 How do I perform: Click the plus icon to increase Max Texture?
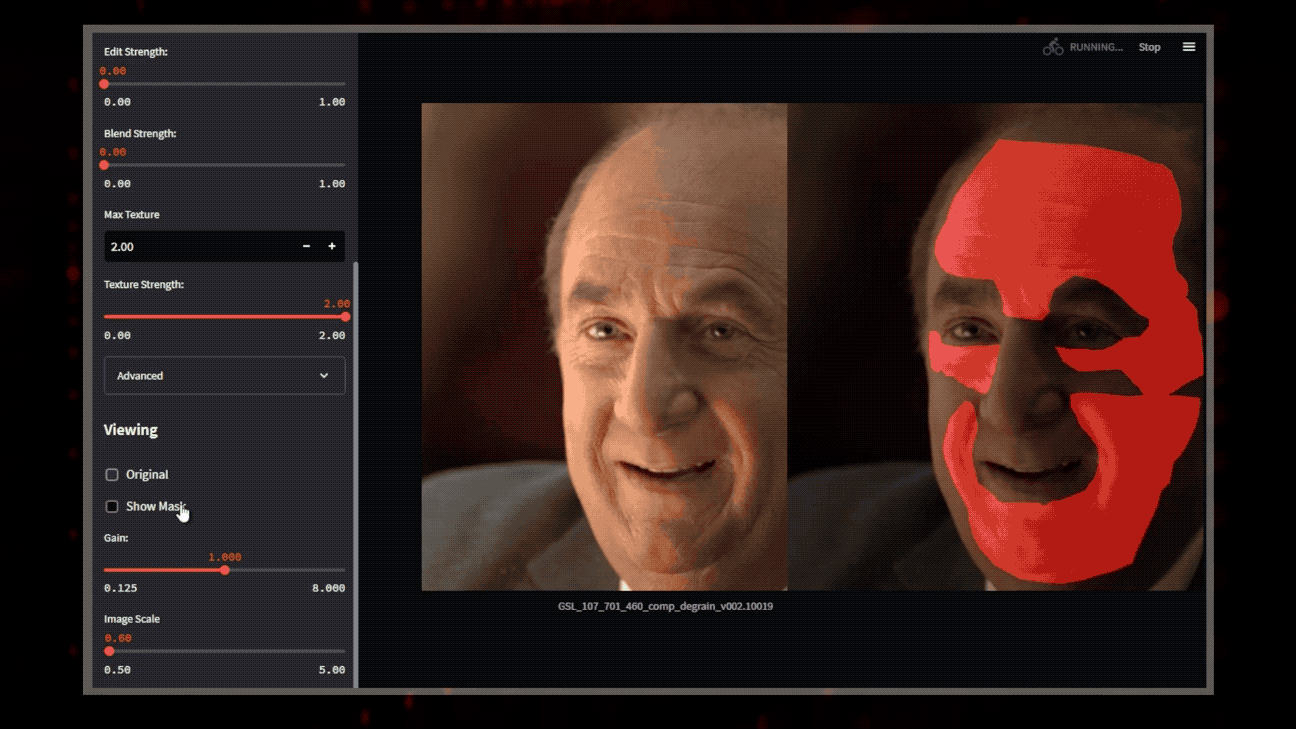(x=332, y=246)
